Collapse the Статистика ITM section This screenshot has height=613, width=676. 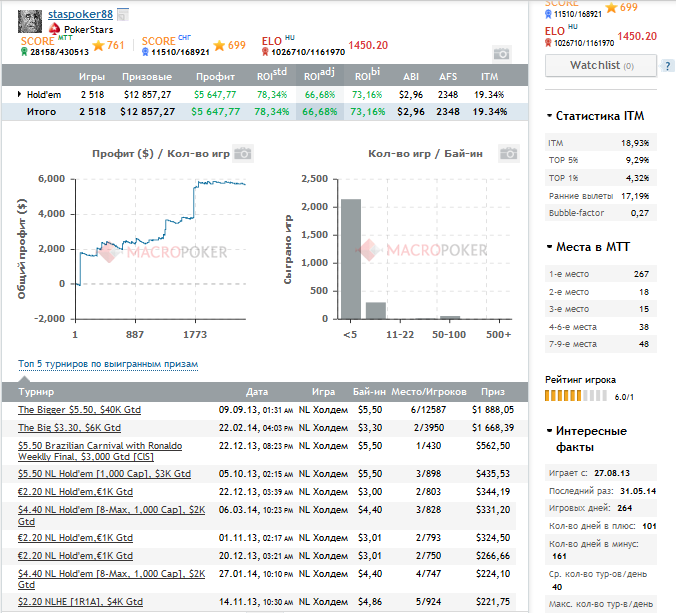click(x=549, y=116)
